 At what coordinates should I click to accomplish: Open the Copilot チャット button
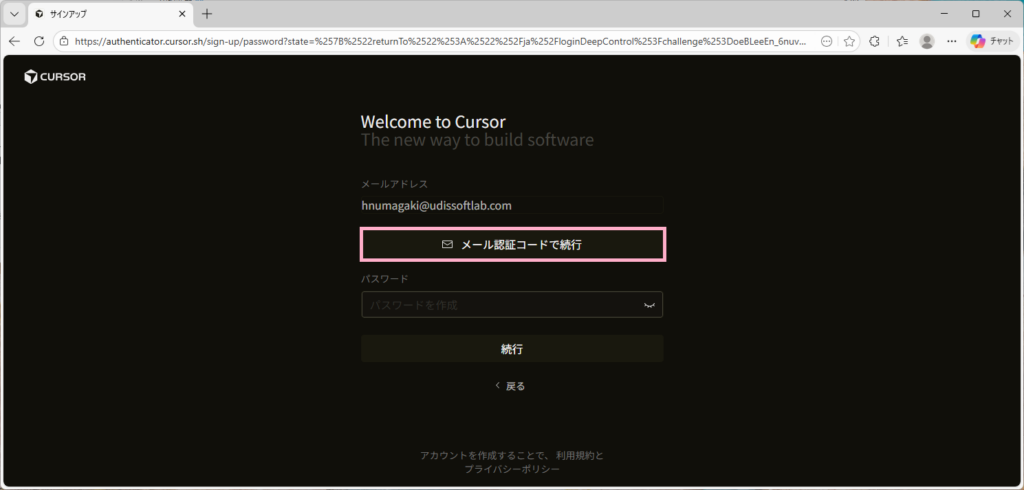point(991,41)
